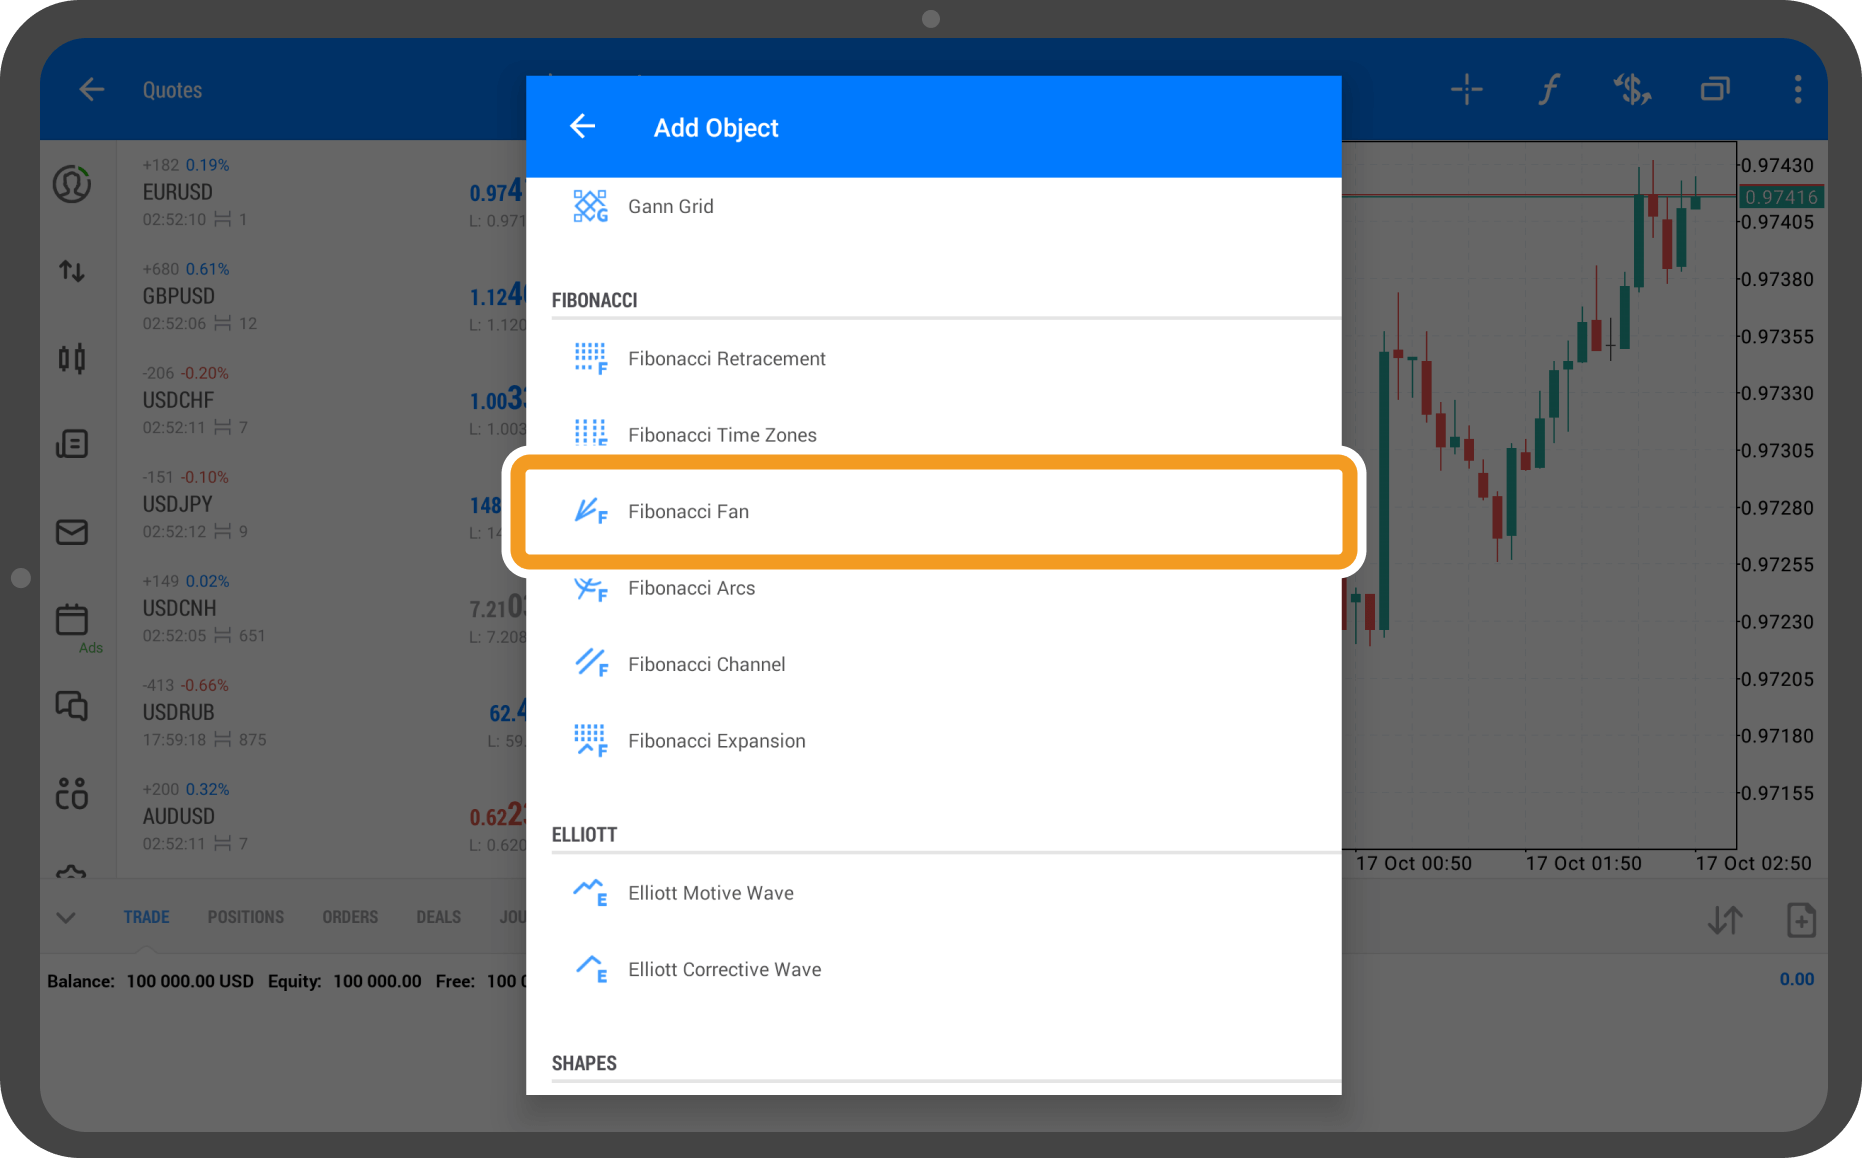Screen dimensions: 1862x1158
Task: Open the three-dot overflow menu
Action: (1797, 90)
